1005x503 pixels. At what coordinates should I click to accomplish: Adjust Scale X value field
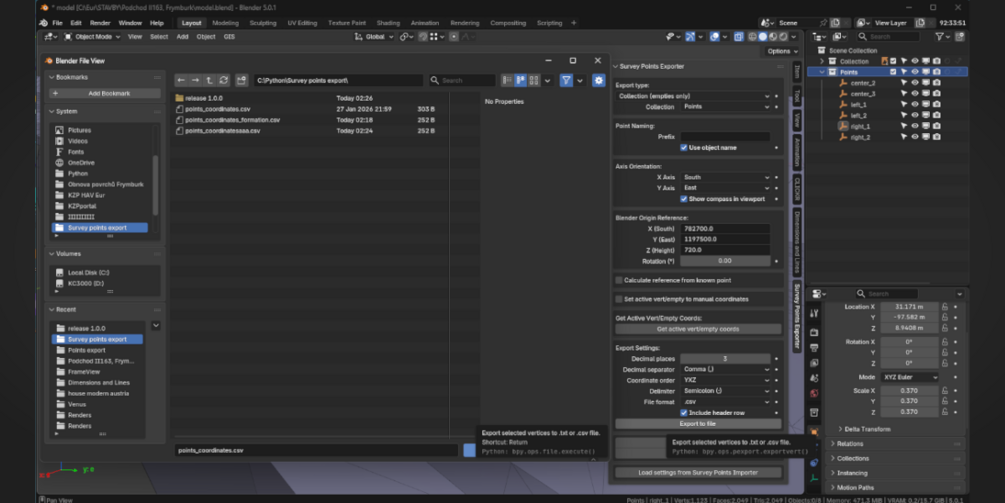coord(909,391)
